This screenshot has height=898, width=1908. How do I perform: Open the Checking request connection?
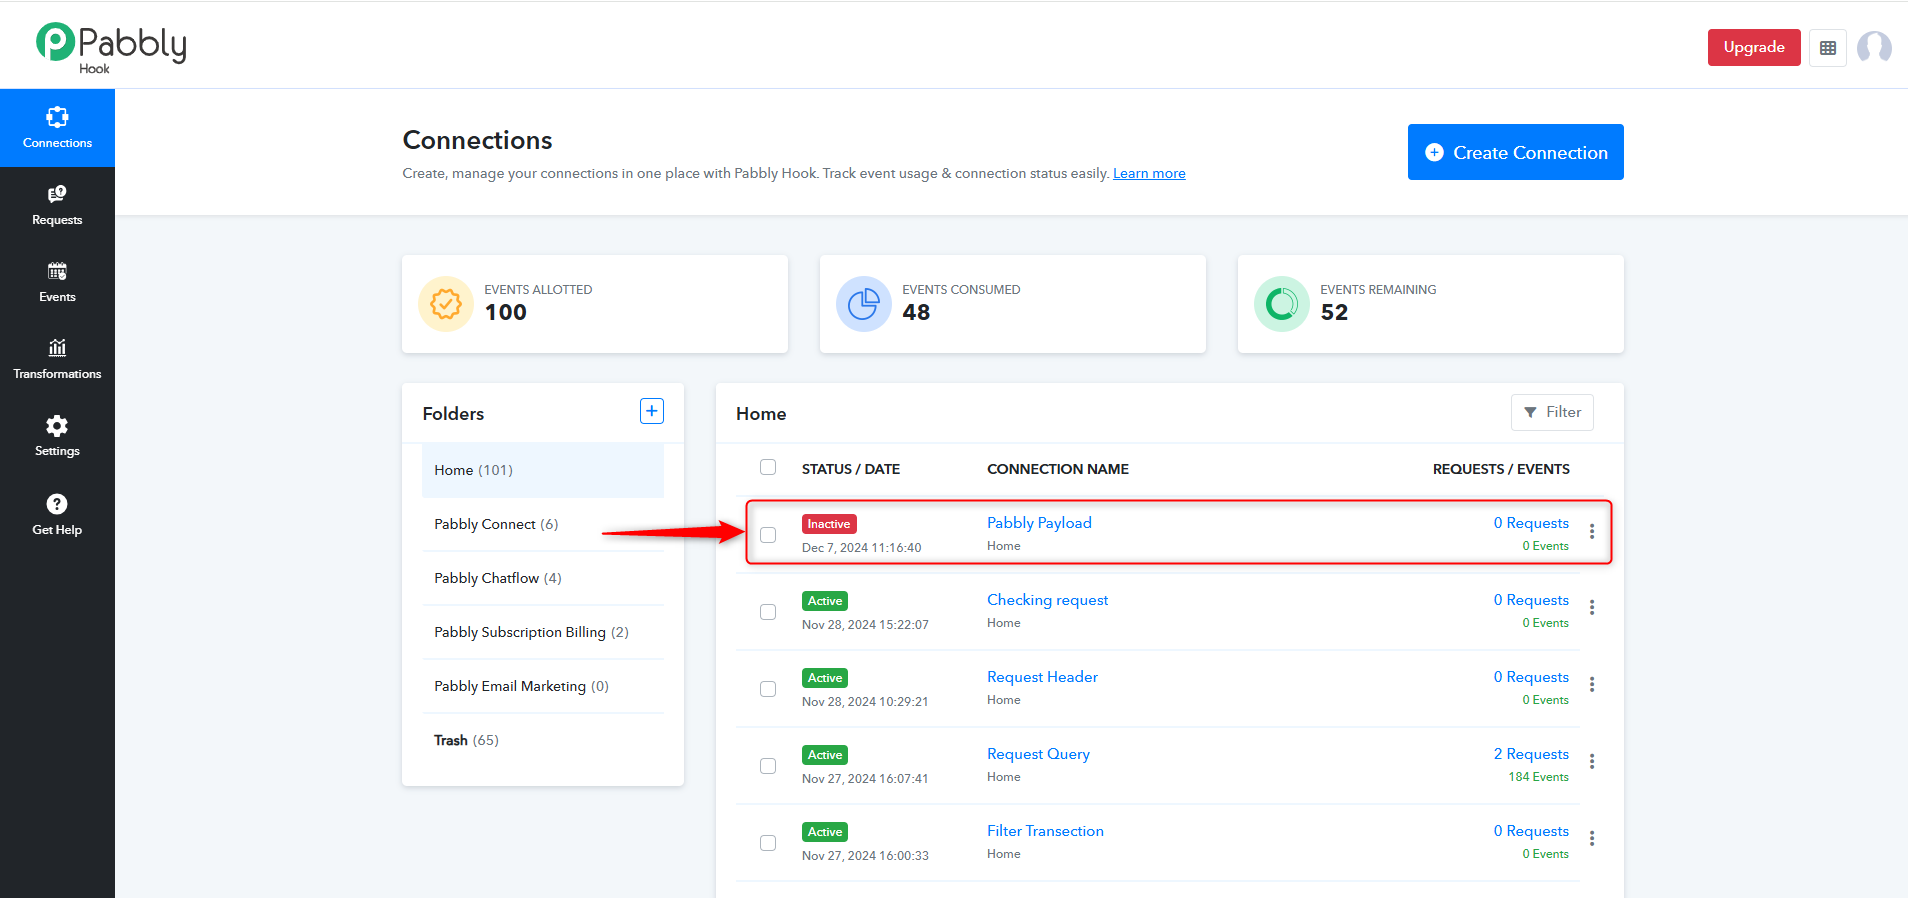pos(1047,600)
